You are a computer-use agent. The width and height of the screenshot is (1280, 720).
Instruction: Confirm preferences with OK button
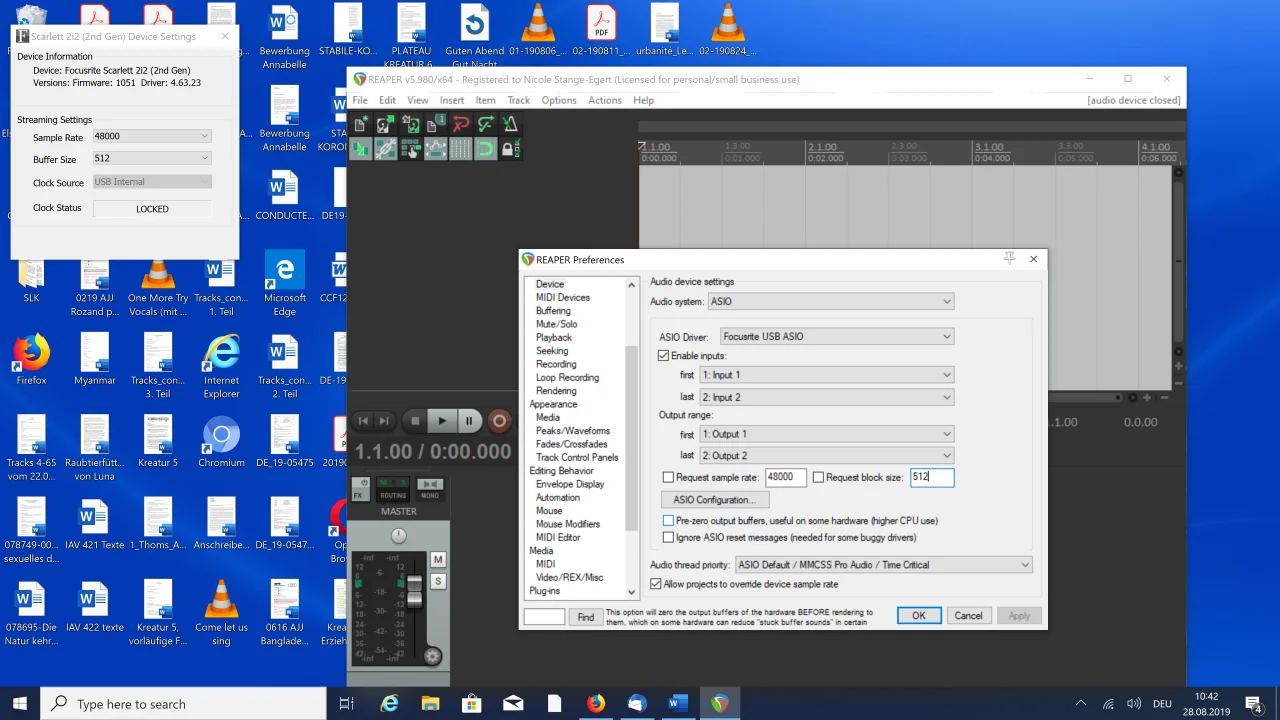(919, 616)
